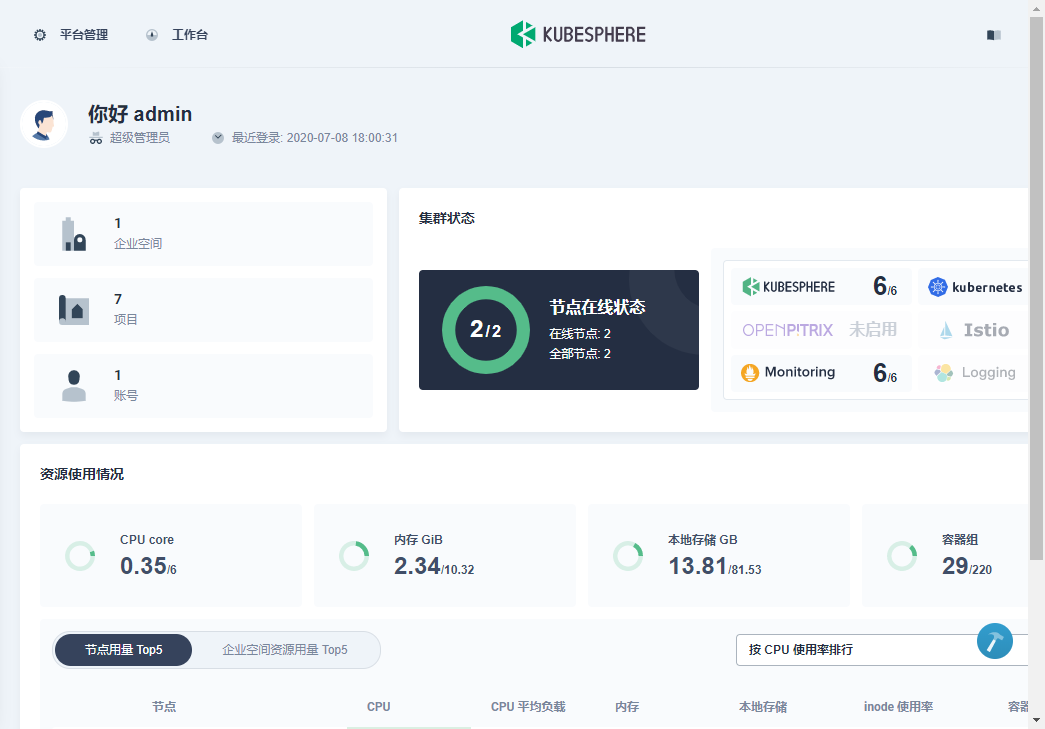The image size is (1045, 729).
Task: Open the 账号 accounts count card
Action: pyautogui.click(x=203, y=386)
